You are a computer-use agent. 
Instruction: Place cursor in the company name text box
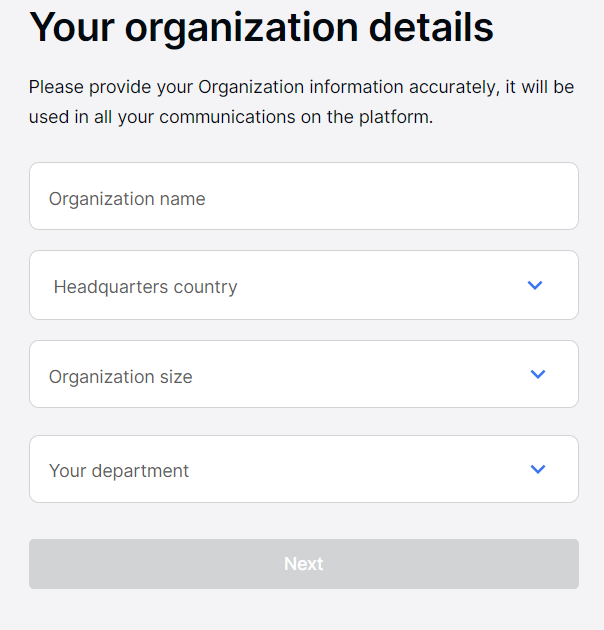coord(303,197)
